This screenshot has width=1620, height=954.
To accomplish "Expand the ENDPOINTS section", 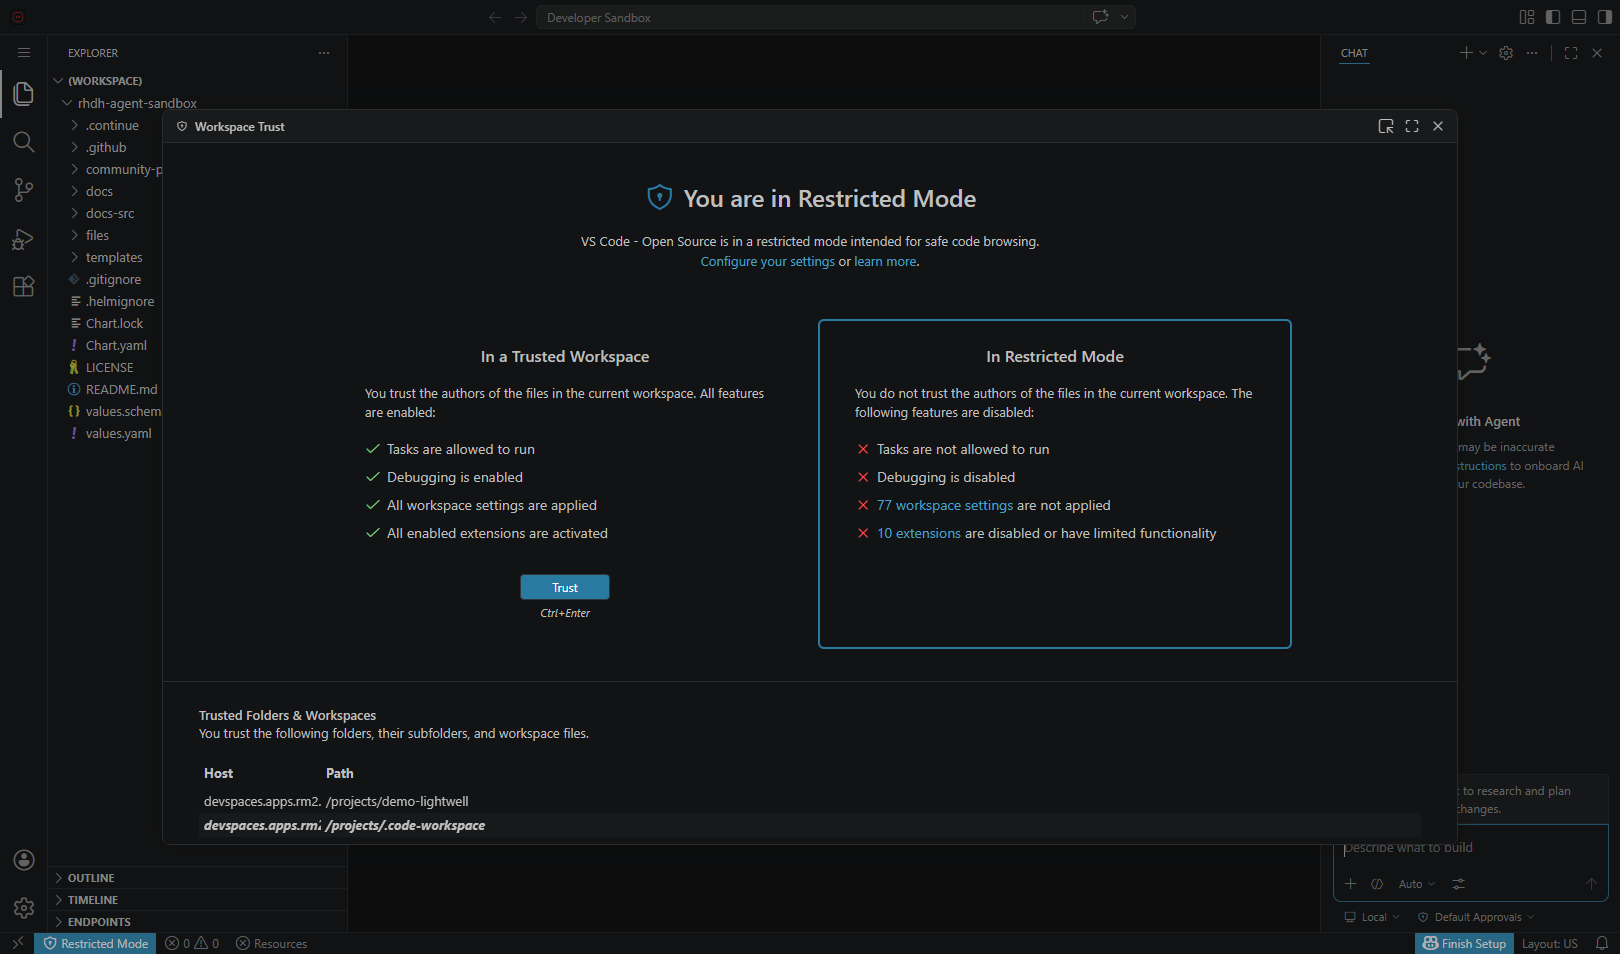I will pyautogui.click(x=198, y=922).
